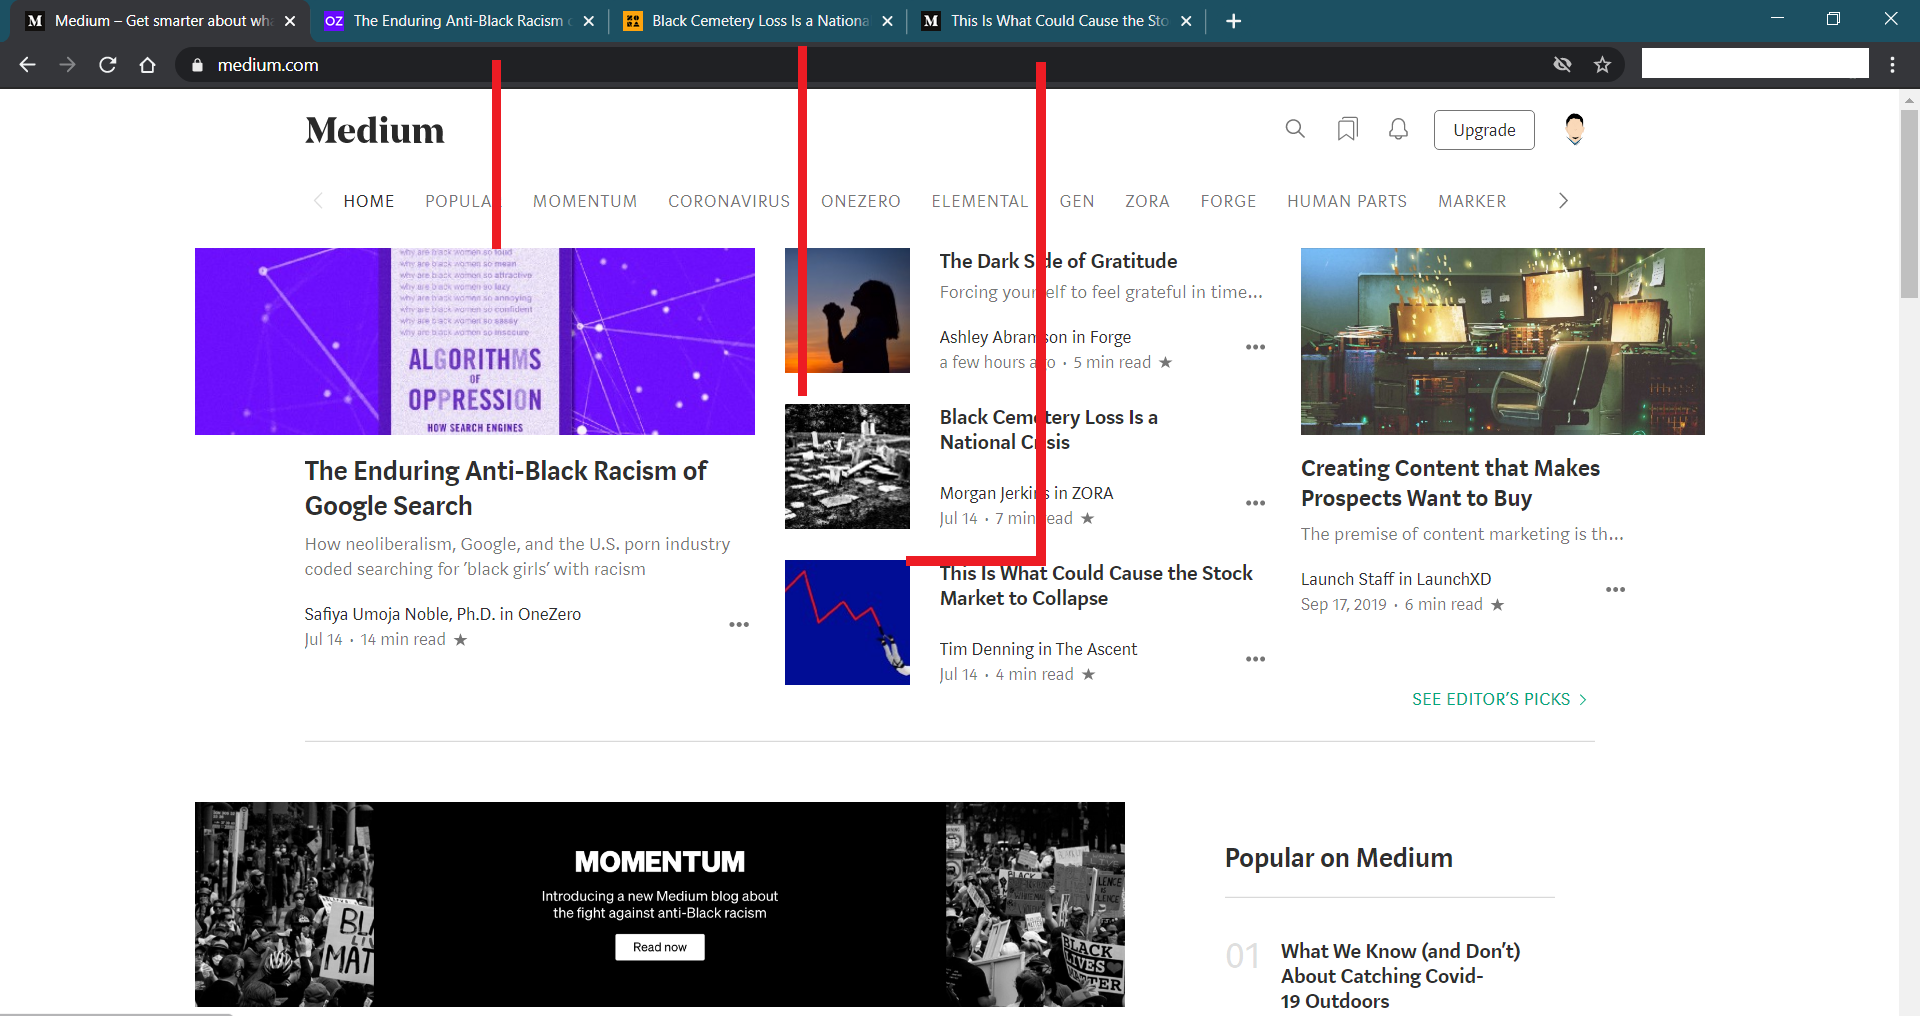Bookmark this page with the star icon
Screen dimensions: 1920x1016
(1603, 65)
